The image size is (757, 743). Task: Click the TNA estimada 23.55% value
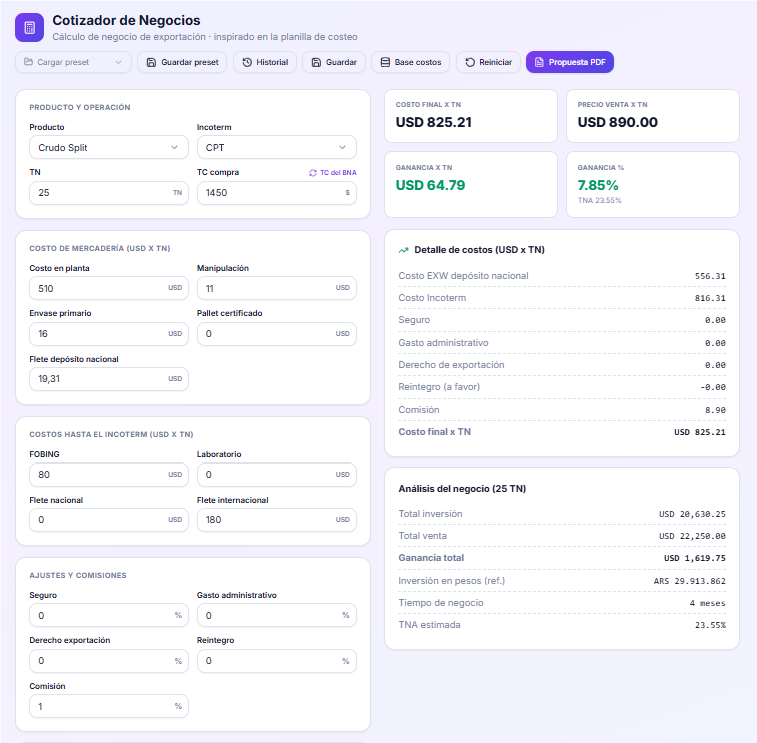point(710,625)
